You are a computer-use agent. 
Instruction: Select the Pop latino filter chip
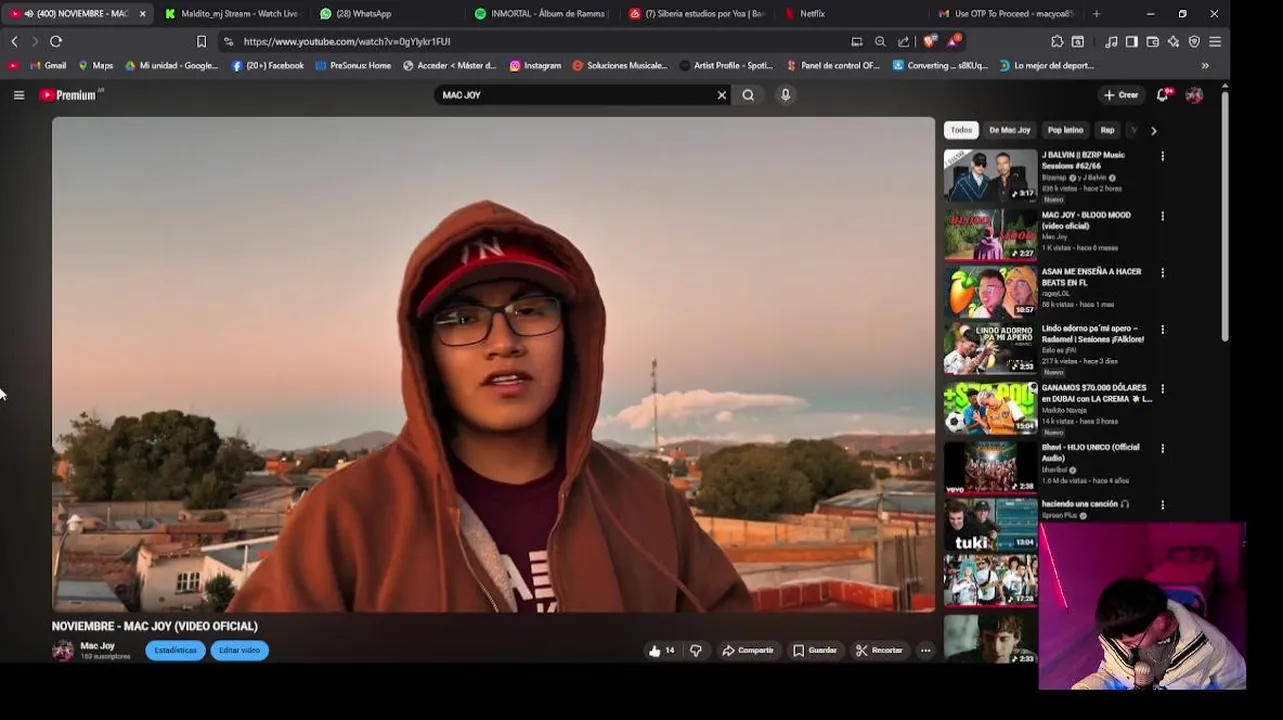coord(1065,130)
